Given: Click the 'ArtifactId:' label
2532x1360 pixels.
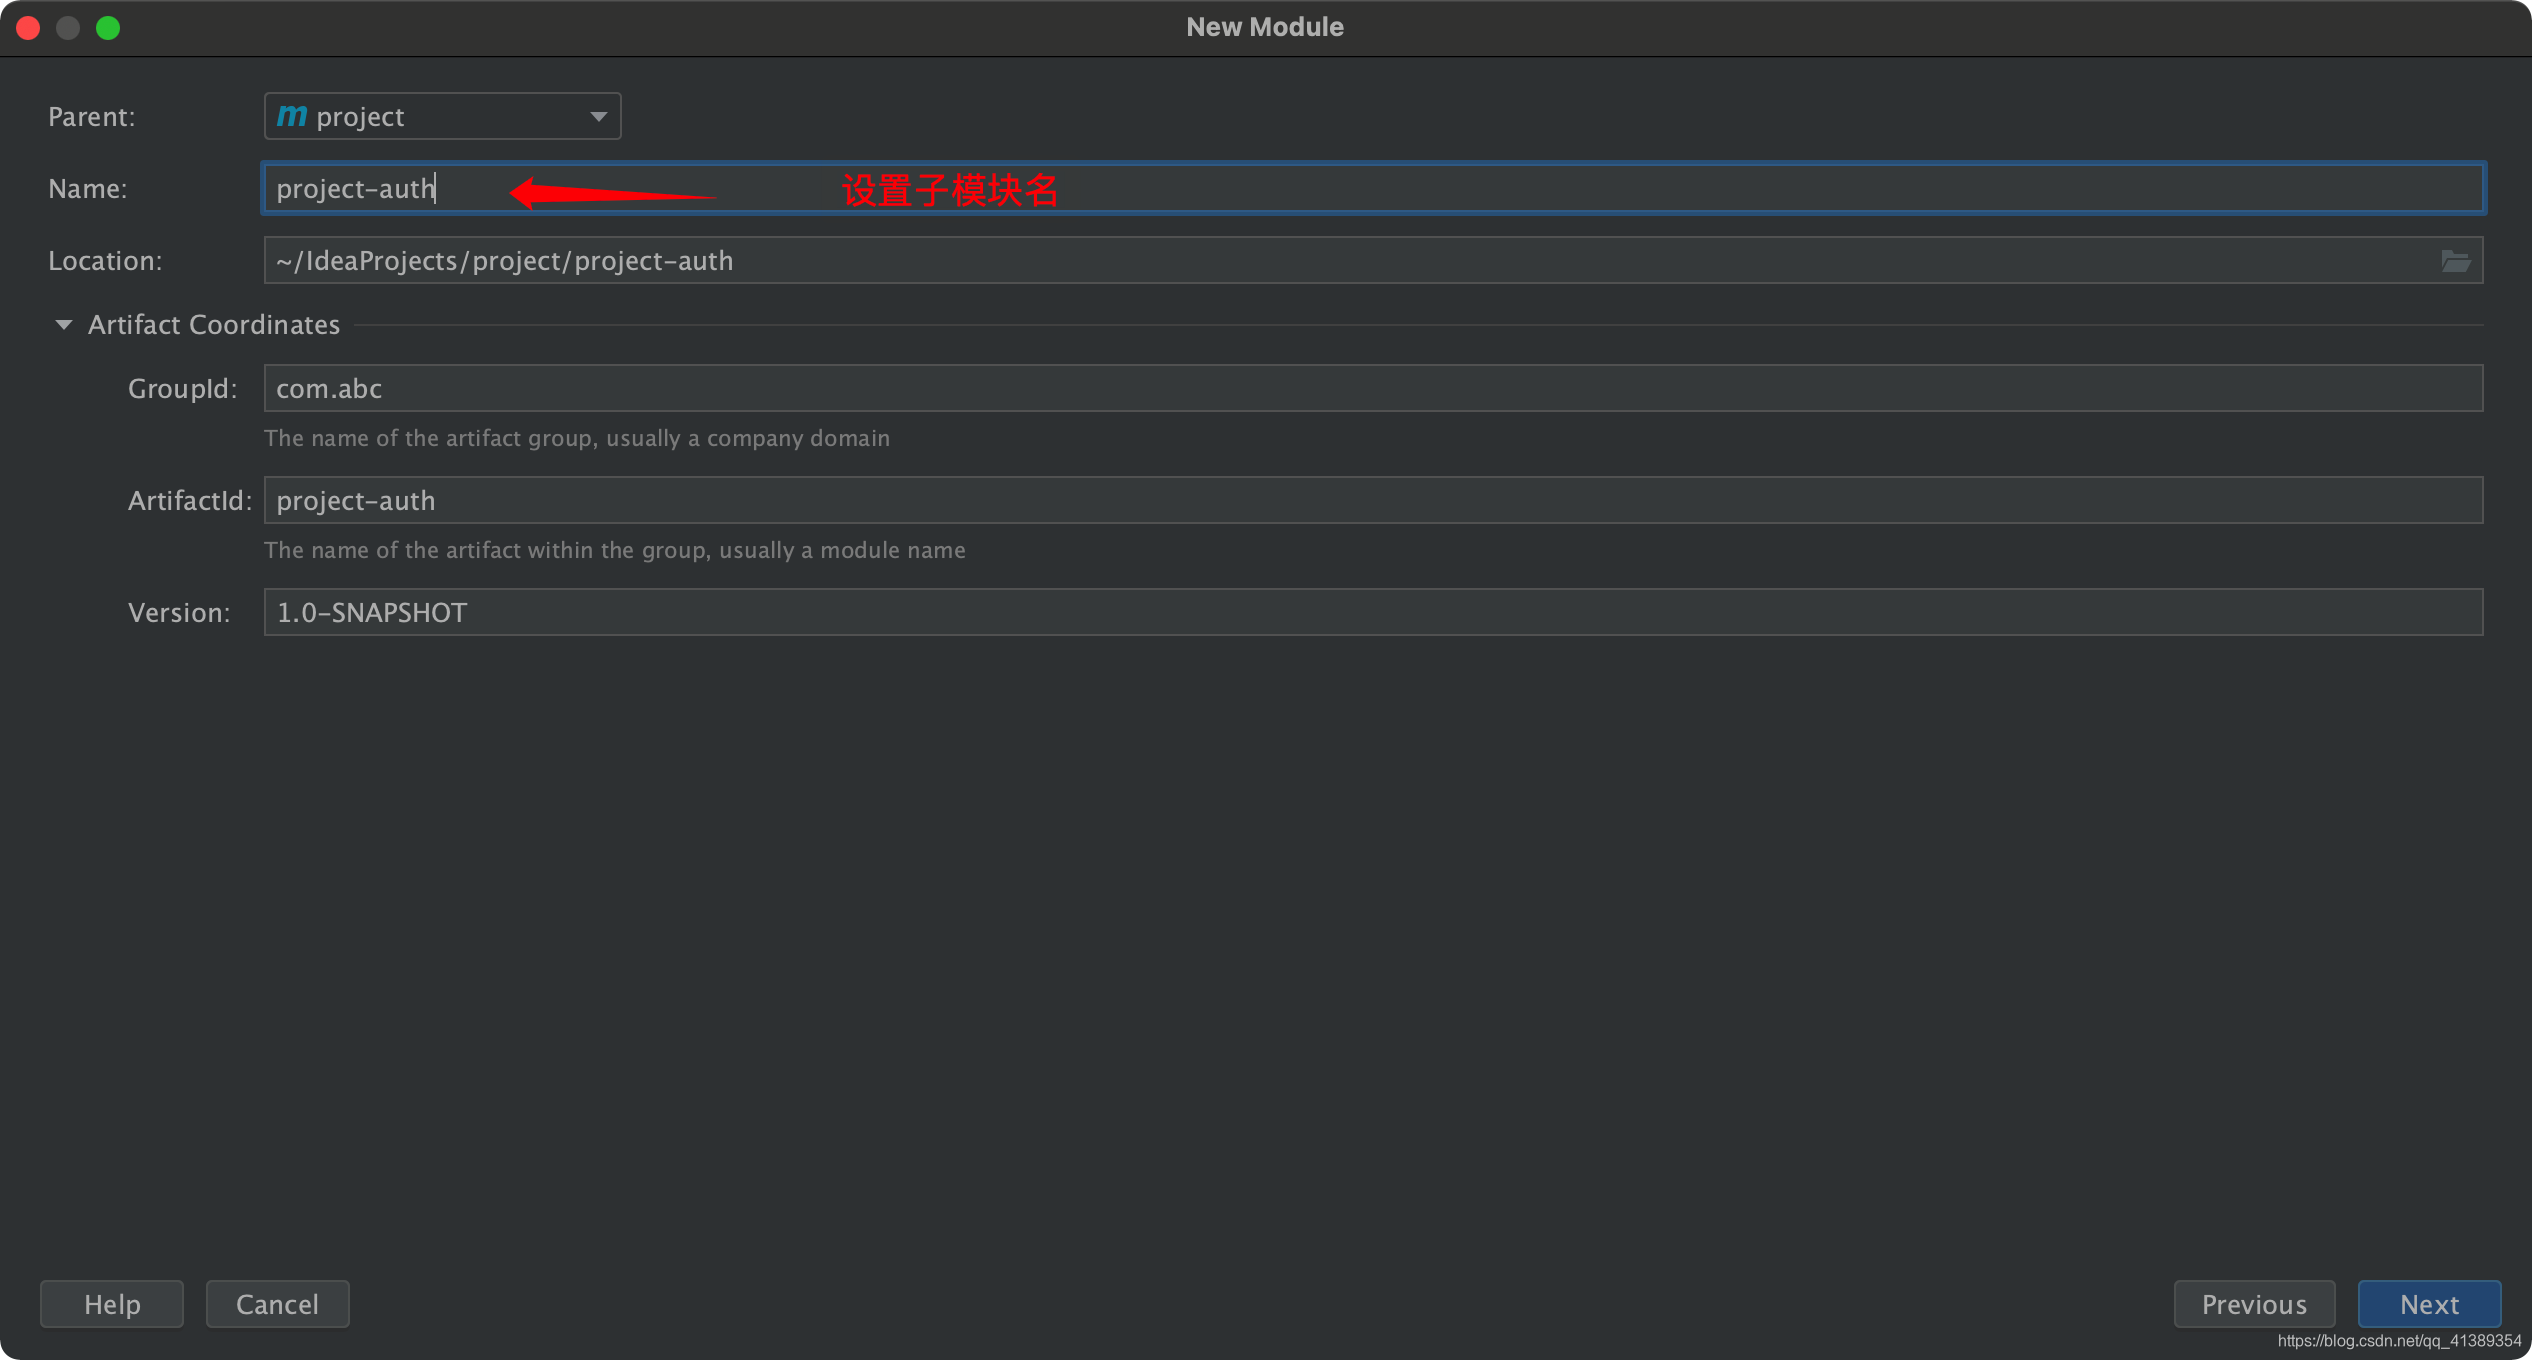Looking at the screenshot, I should click(x=190, y=501).
